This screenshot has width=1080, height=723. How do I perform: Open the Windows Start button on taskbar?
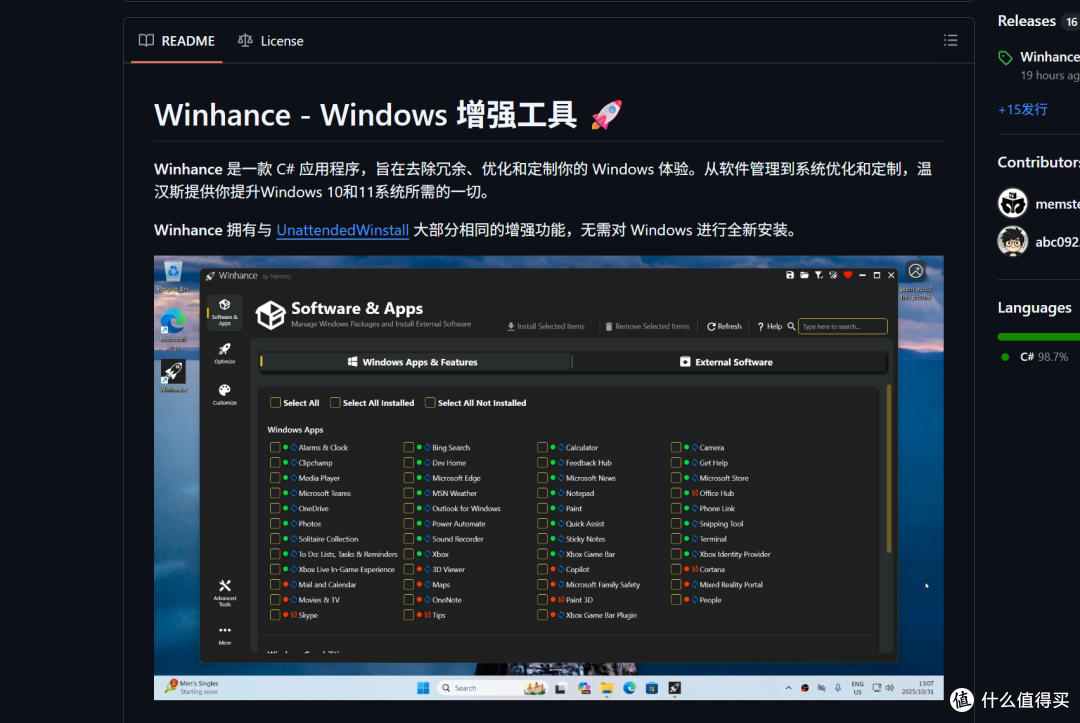423,688
